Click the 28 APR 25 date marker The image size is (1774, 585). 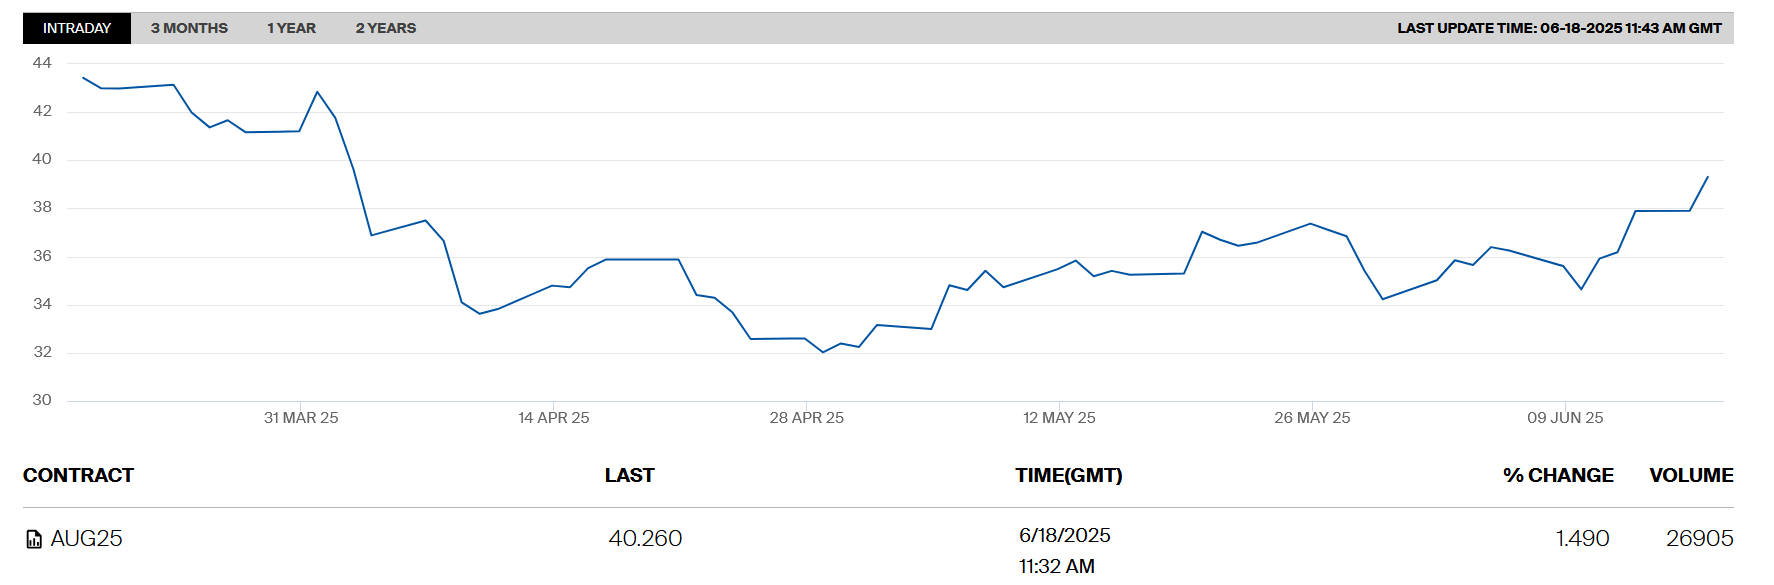pyautogui.click(x=806, y=418)
